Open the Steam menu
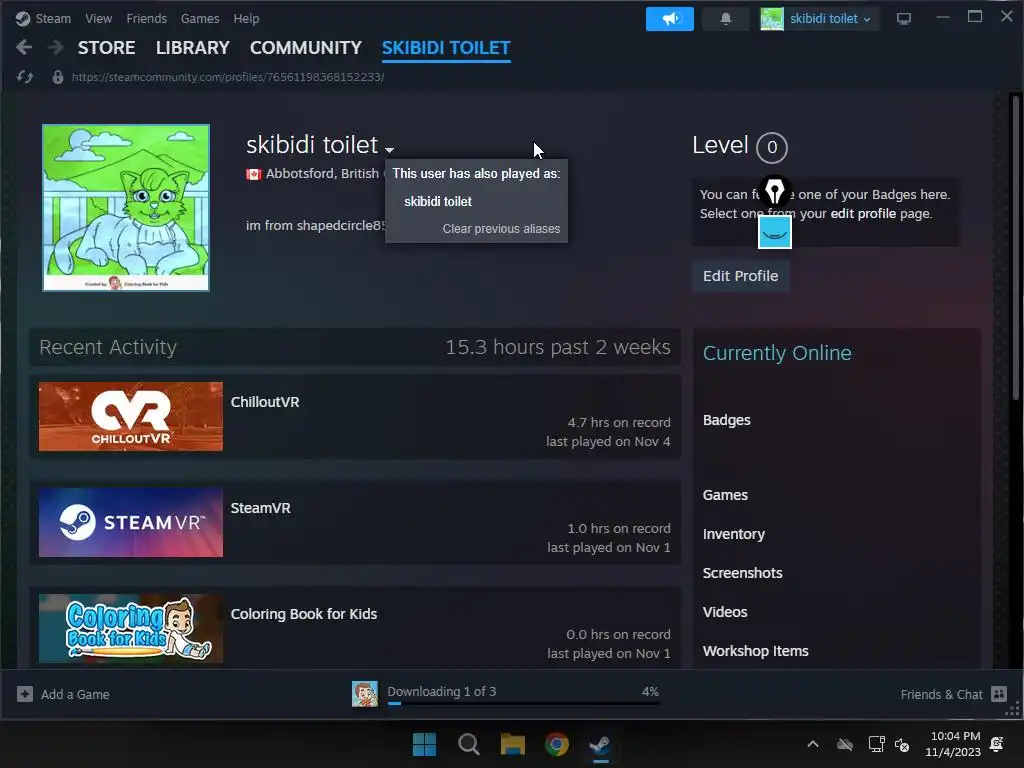The height and width of the screenshot is (768, 1024). click(x=53, y=18)
